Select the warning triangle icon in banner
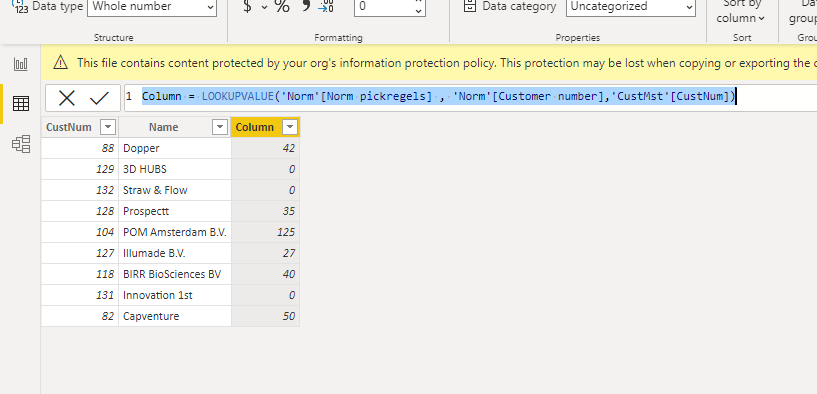817x394 pixels. tap(60, 63)
